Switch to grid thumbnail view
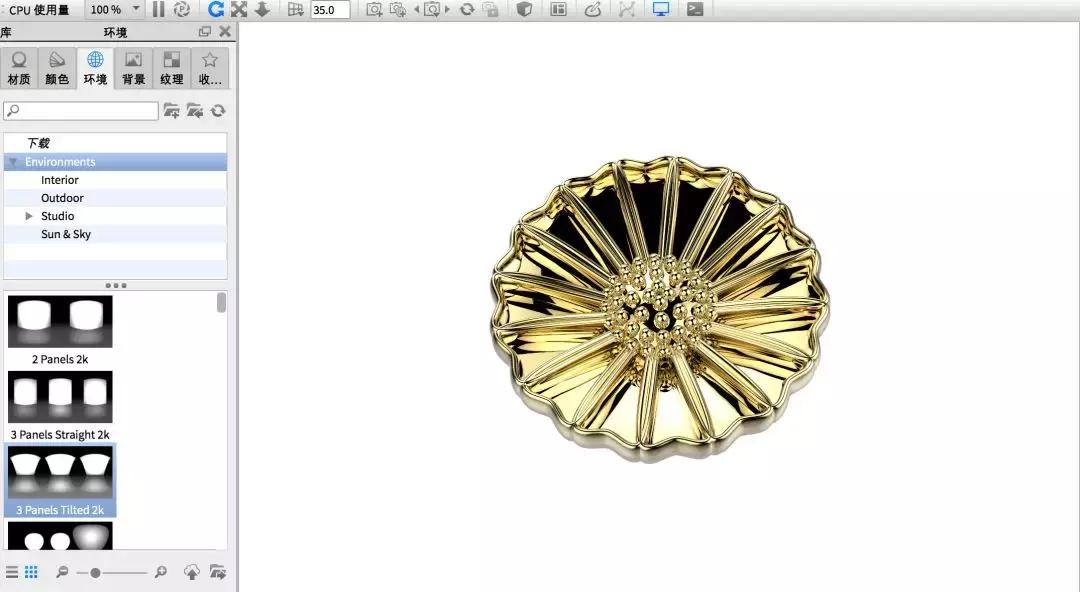Image resolution: width=1080 pixels, height=592 pixels. tap(31, 572)
